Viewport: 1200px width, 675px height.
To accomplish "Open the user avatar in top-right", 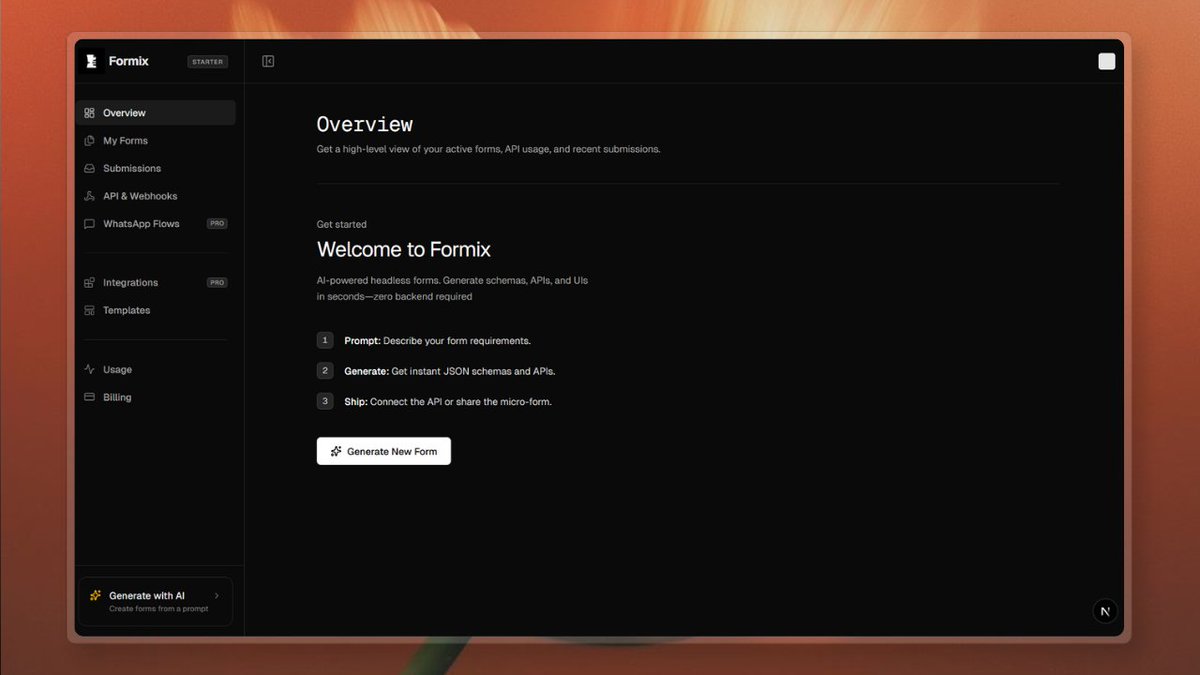I will [1107, 61].
